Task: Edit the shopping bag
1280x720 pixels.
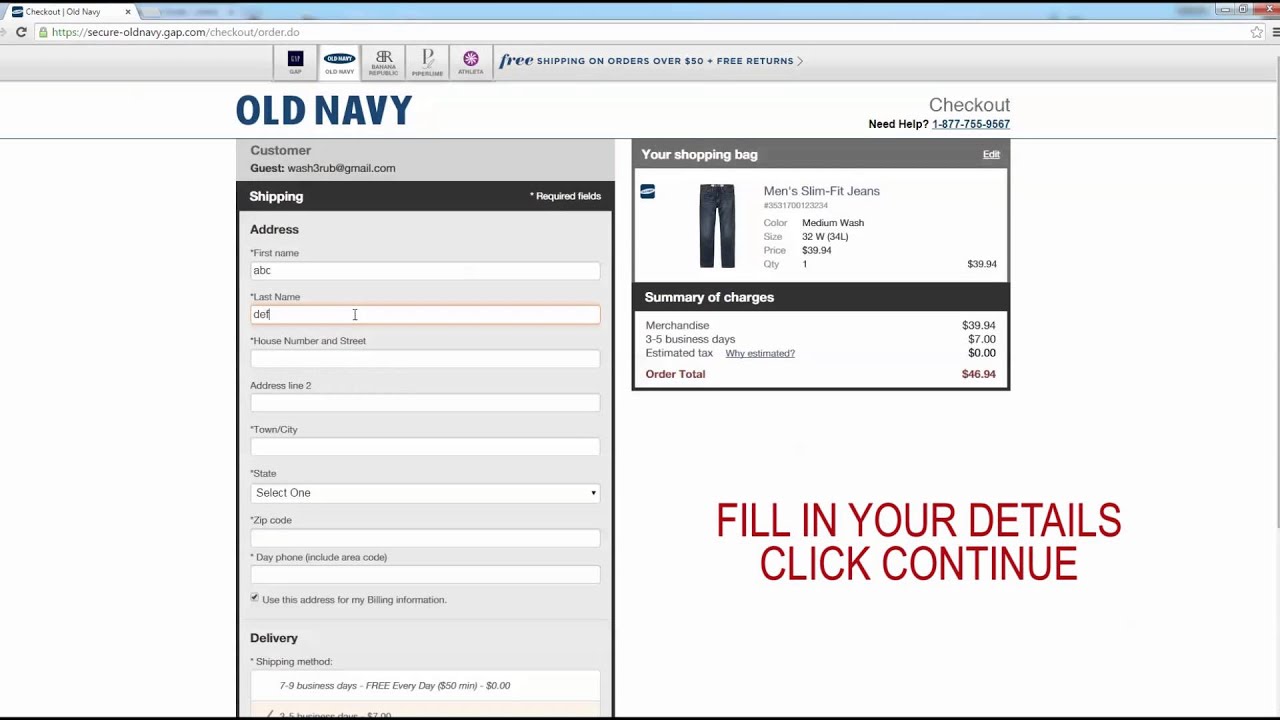Action: [x=991, y=154]
